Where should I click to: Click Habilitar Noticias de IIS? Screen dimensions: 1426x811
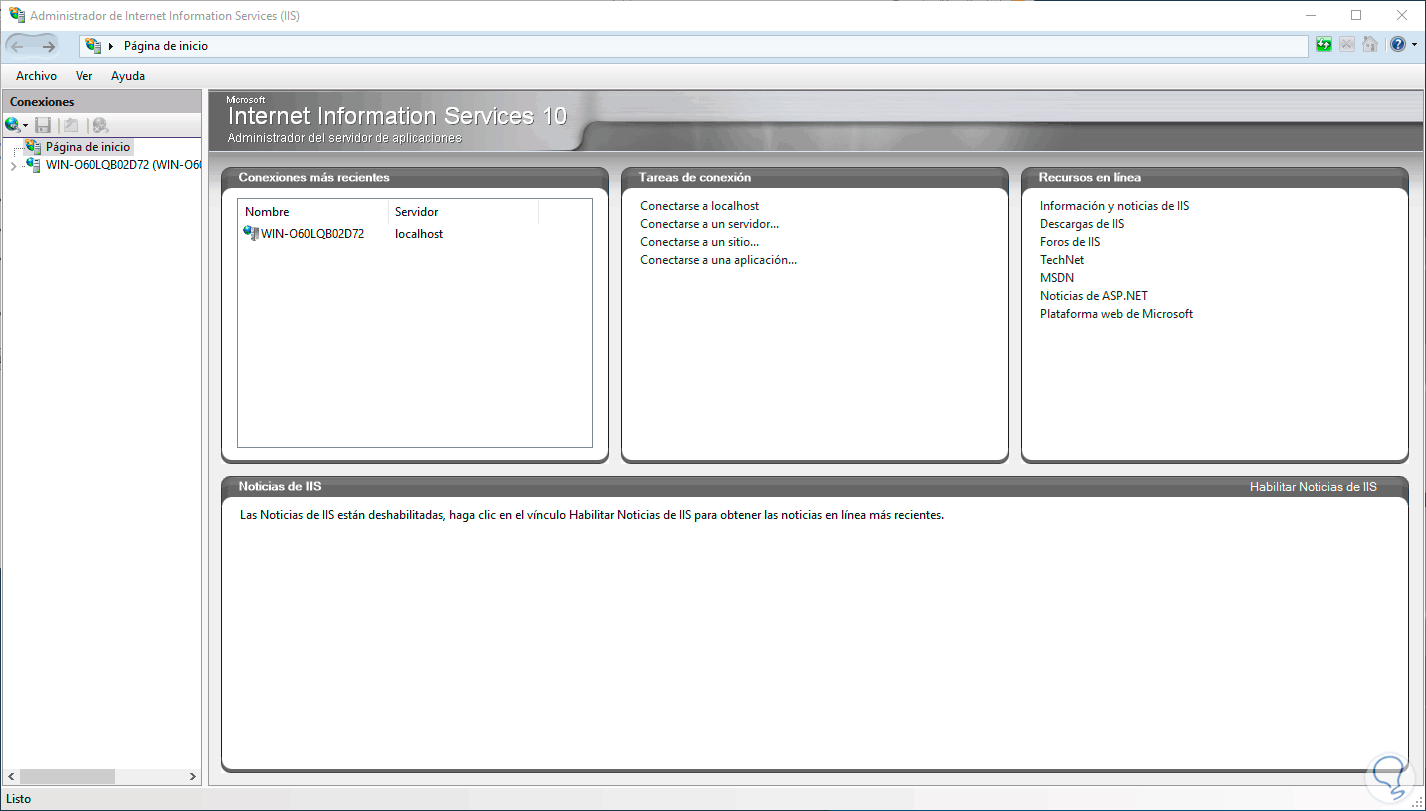tap(1313, 487)
